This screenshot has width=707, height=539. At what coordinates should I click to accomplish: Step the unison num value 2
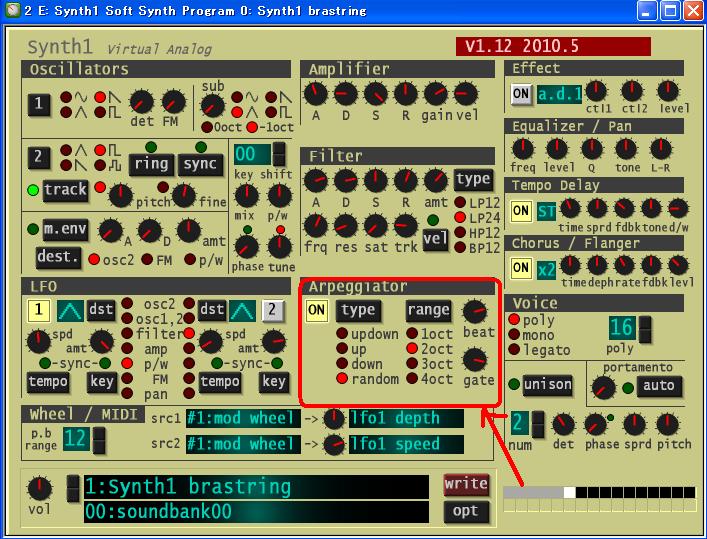pos(538,424)
